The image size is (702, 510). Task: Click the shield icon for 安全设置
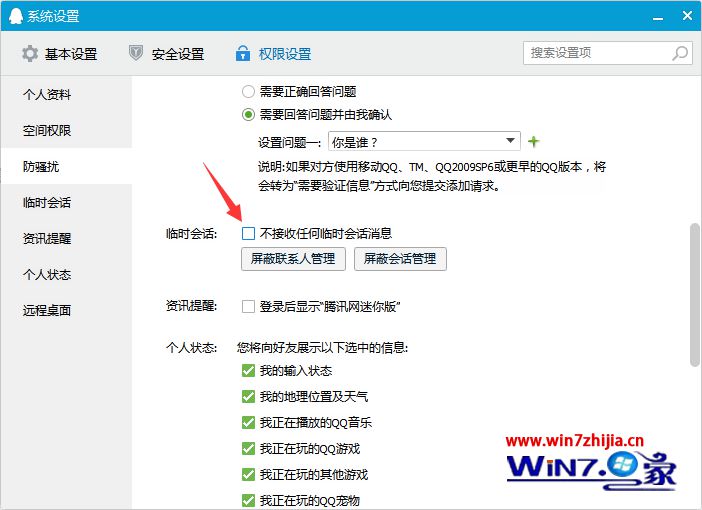tap(136, 53)
